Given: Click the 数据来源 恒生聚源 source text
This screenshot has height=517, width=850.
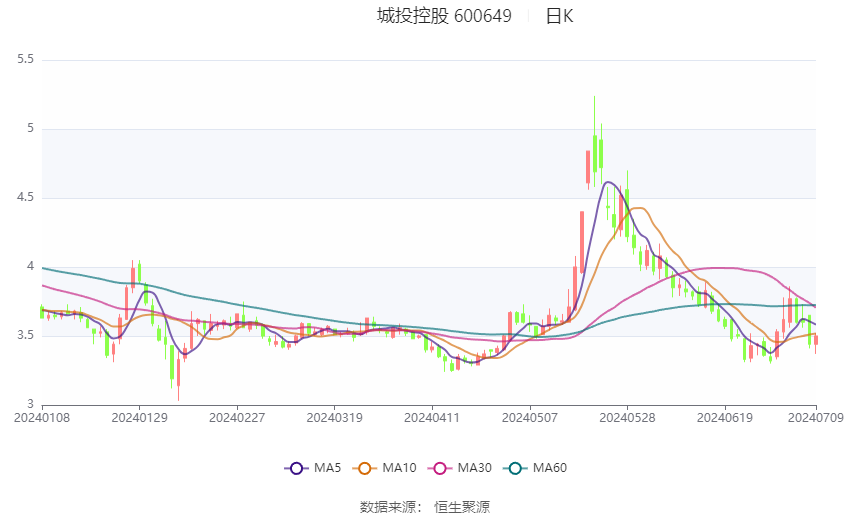Looking at the screenshot, I should [x=425, y=507].
